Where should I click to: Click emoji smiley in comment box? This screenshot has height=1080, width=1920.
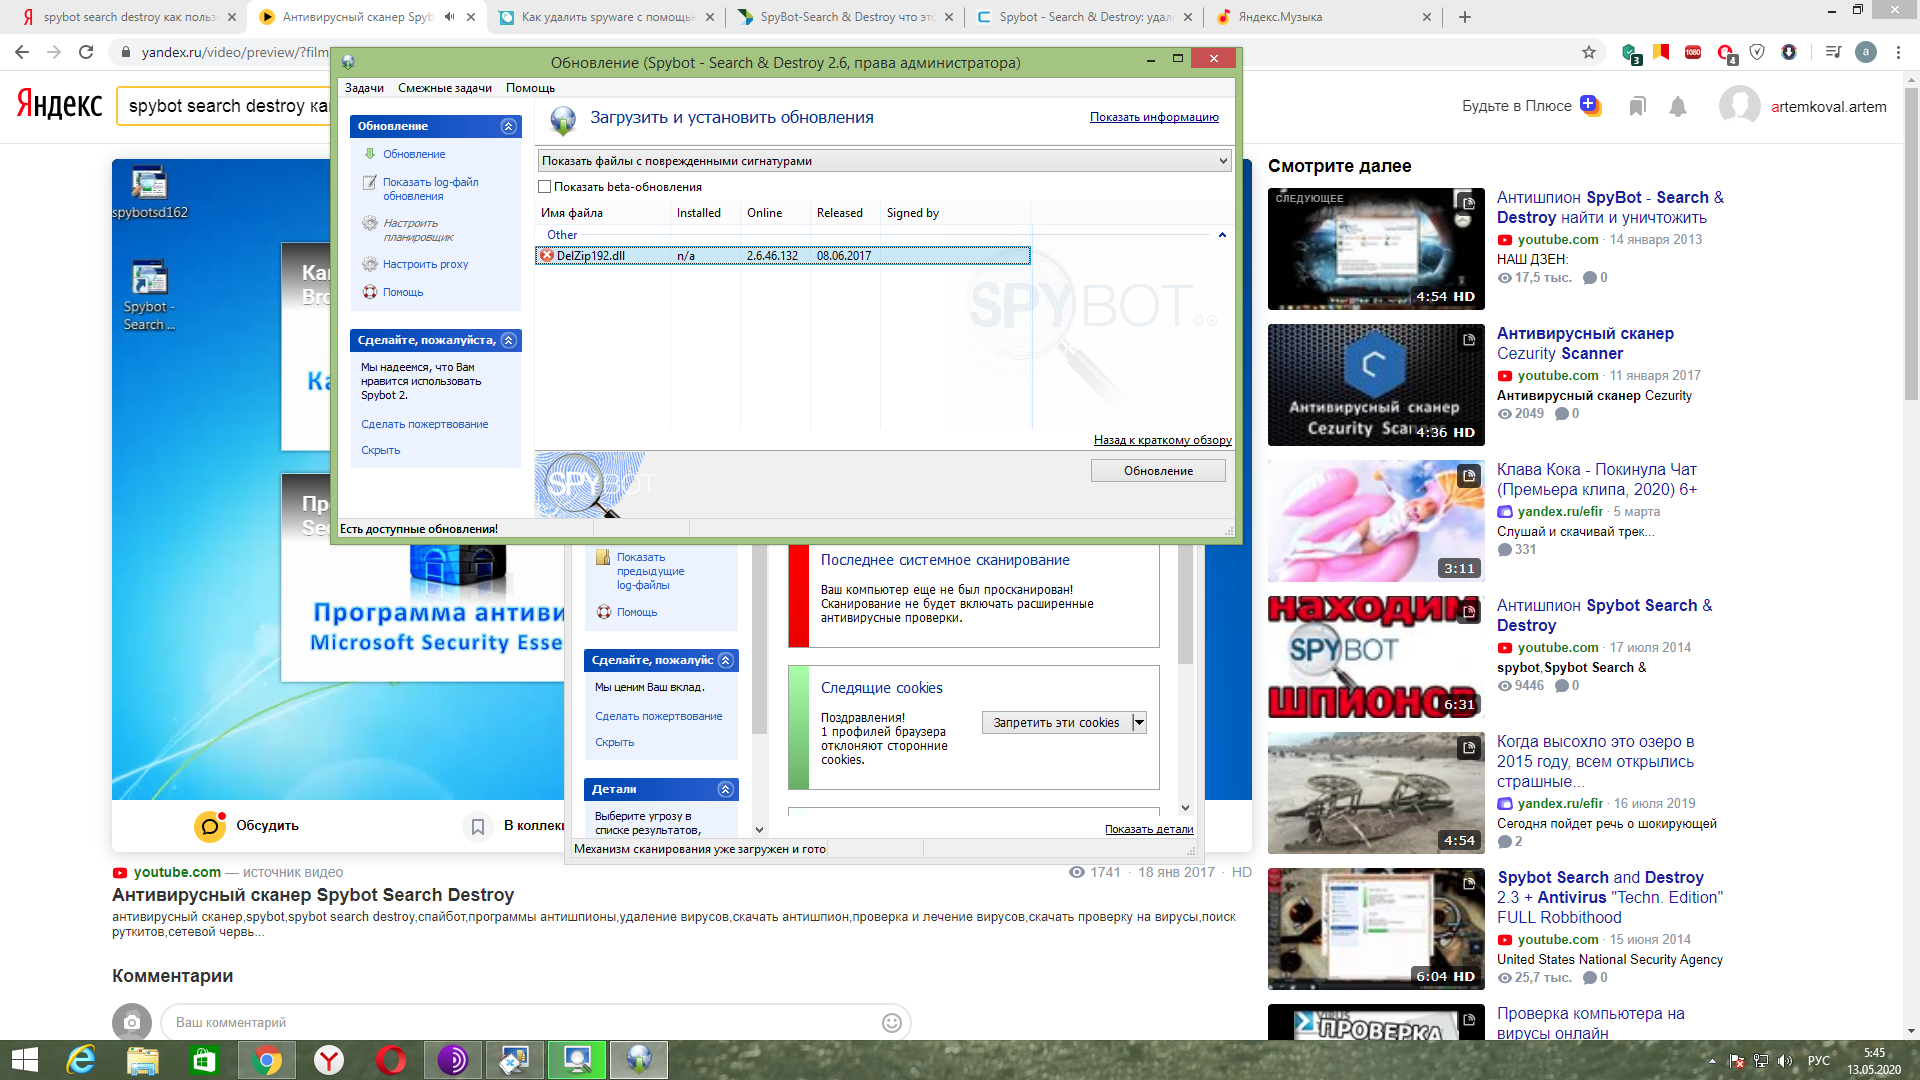[892, 1023]
